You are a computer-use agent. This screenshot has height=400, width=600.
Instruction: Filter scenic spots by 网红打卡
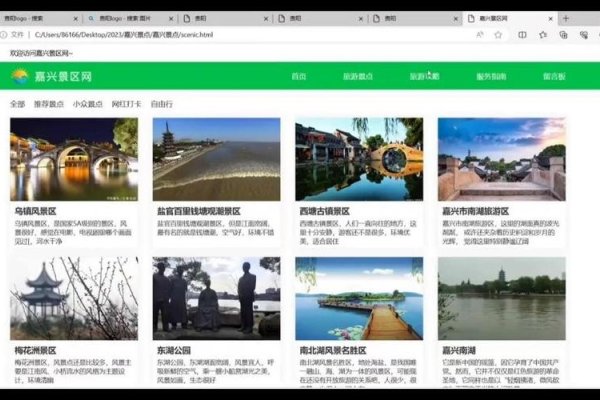(126, 104)
